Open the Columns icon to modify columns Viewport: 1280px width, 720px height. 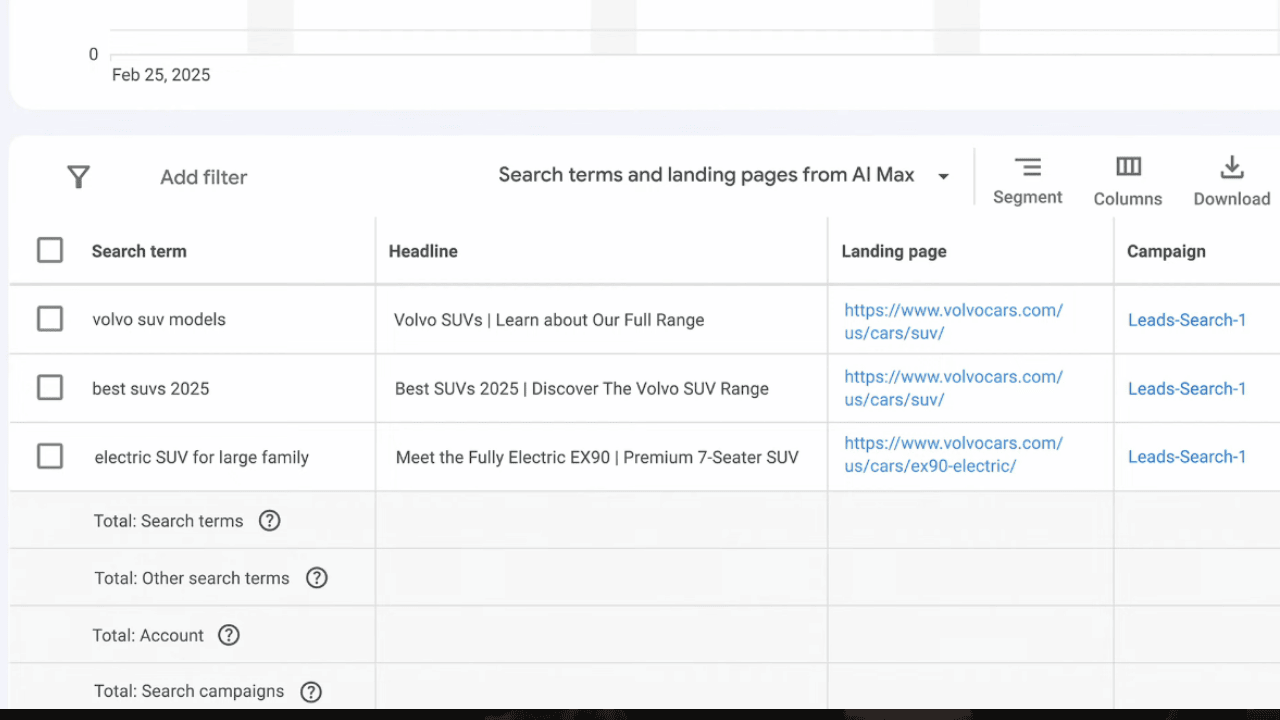[1128, 167]
